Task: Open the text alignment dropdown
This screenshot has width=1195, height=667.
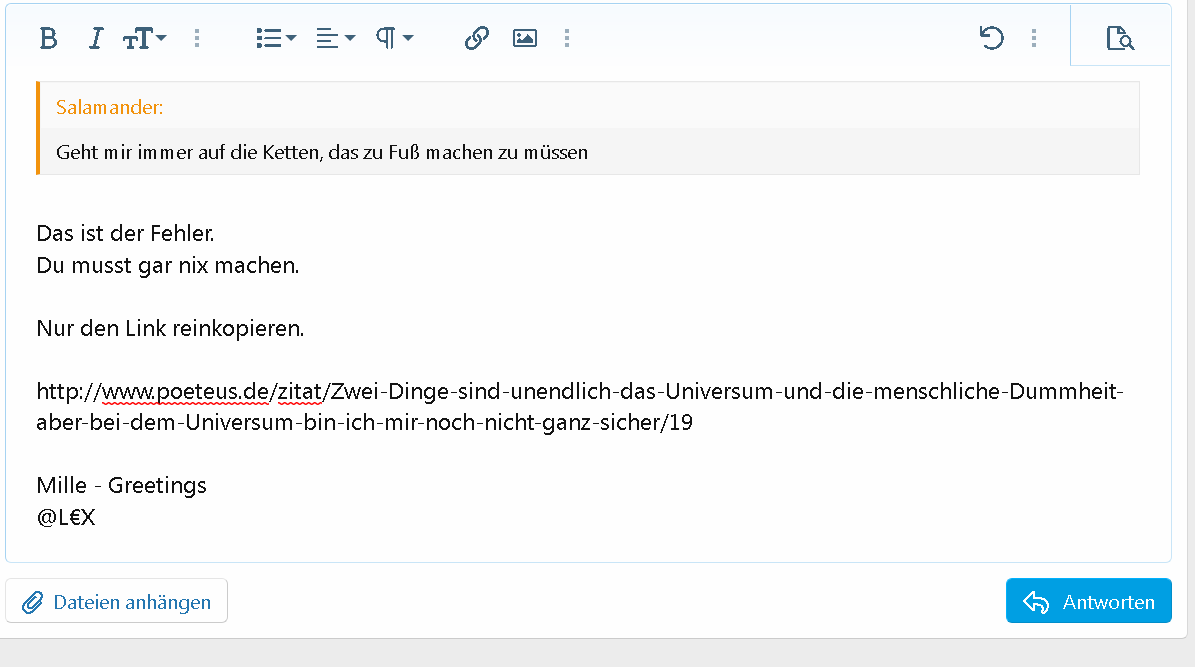Action: [335, 38]
